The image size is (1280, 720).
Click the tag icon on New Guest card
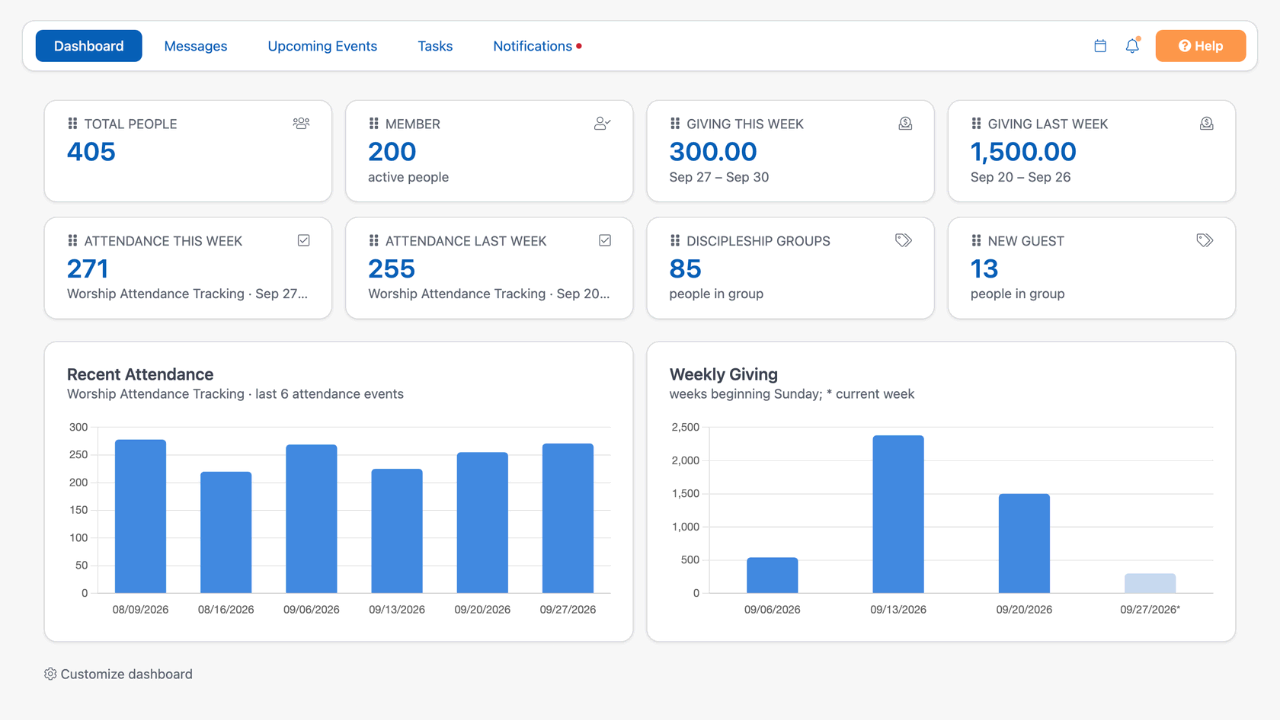pos(1205,240)
